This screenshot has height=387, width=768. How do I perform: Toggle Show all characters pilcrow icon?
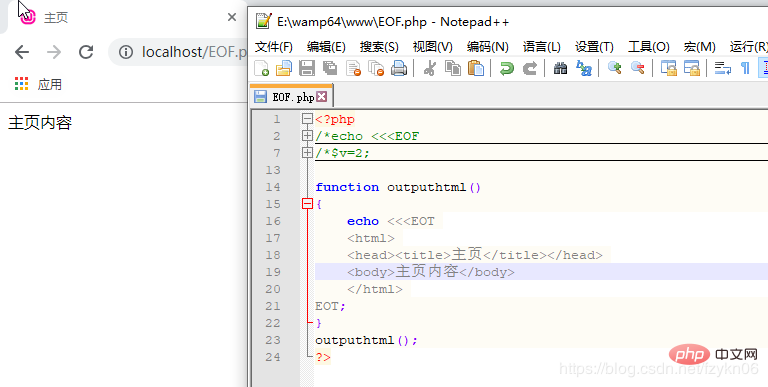(x=745, y=68)
